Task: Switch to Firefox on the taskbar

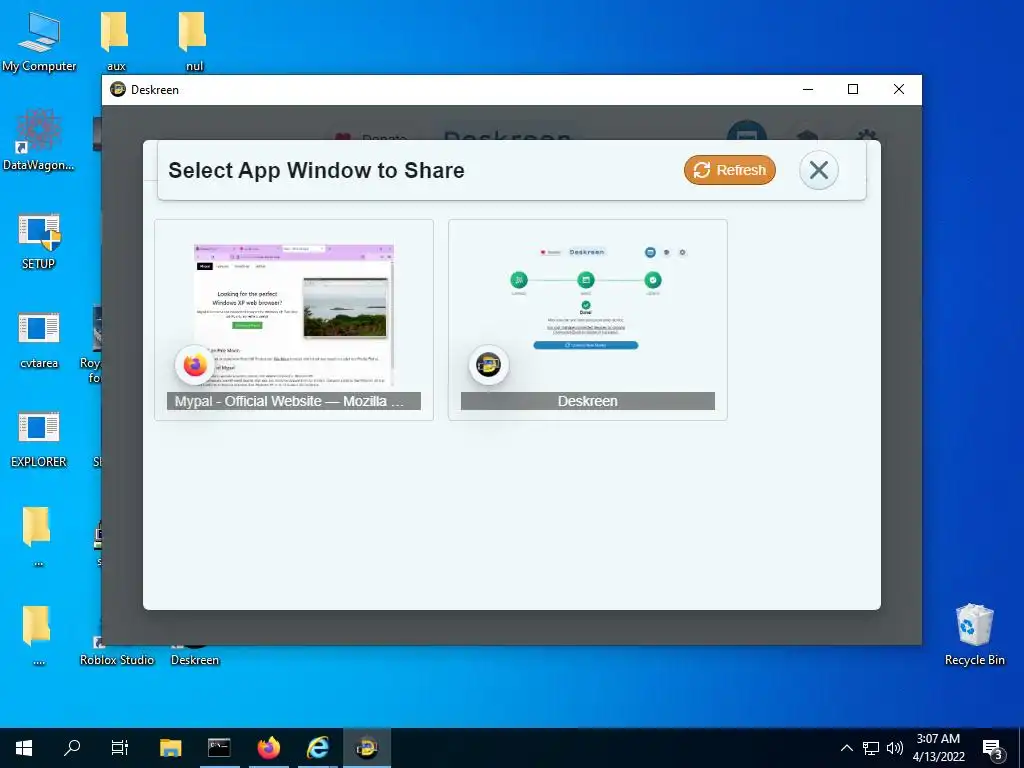Action: (268, 748)
